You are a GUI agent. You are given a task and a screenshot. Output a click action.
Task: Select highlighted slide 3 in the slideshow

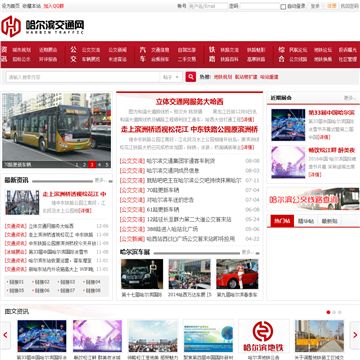point(92,164)
